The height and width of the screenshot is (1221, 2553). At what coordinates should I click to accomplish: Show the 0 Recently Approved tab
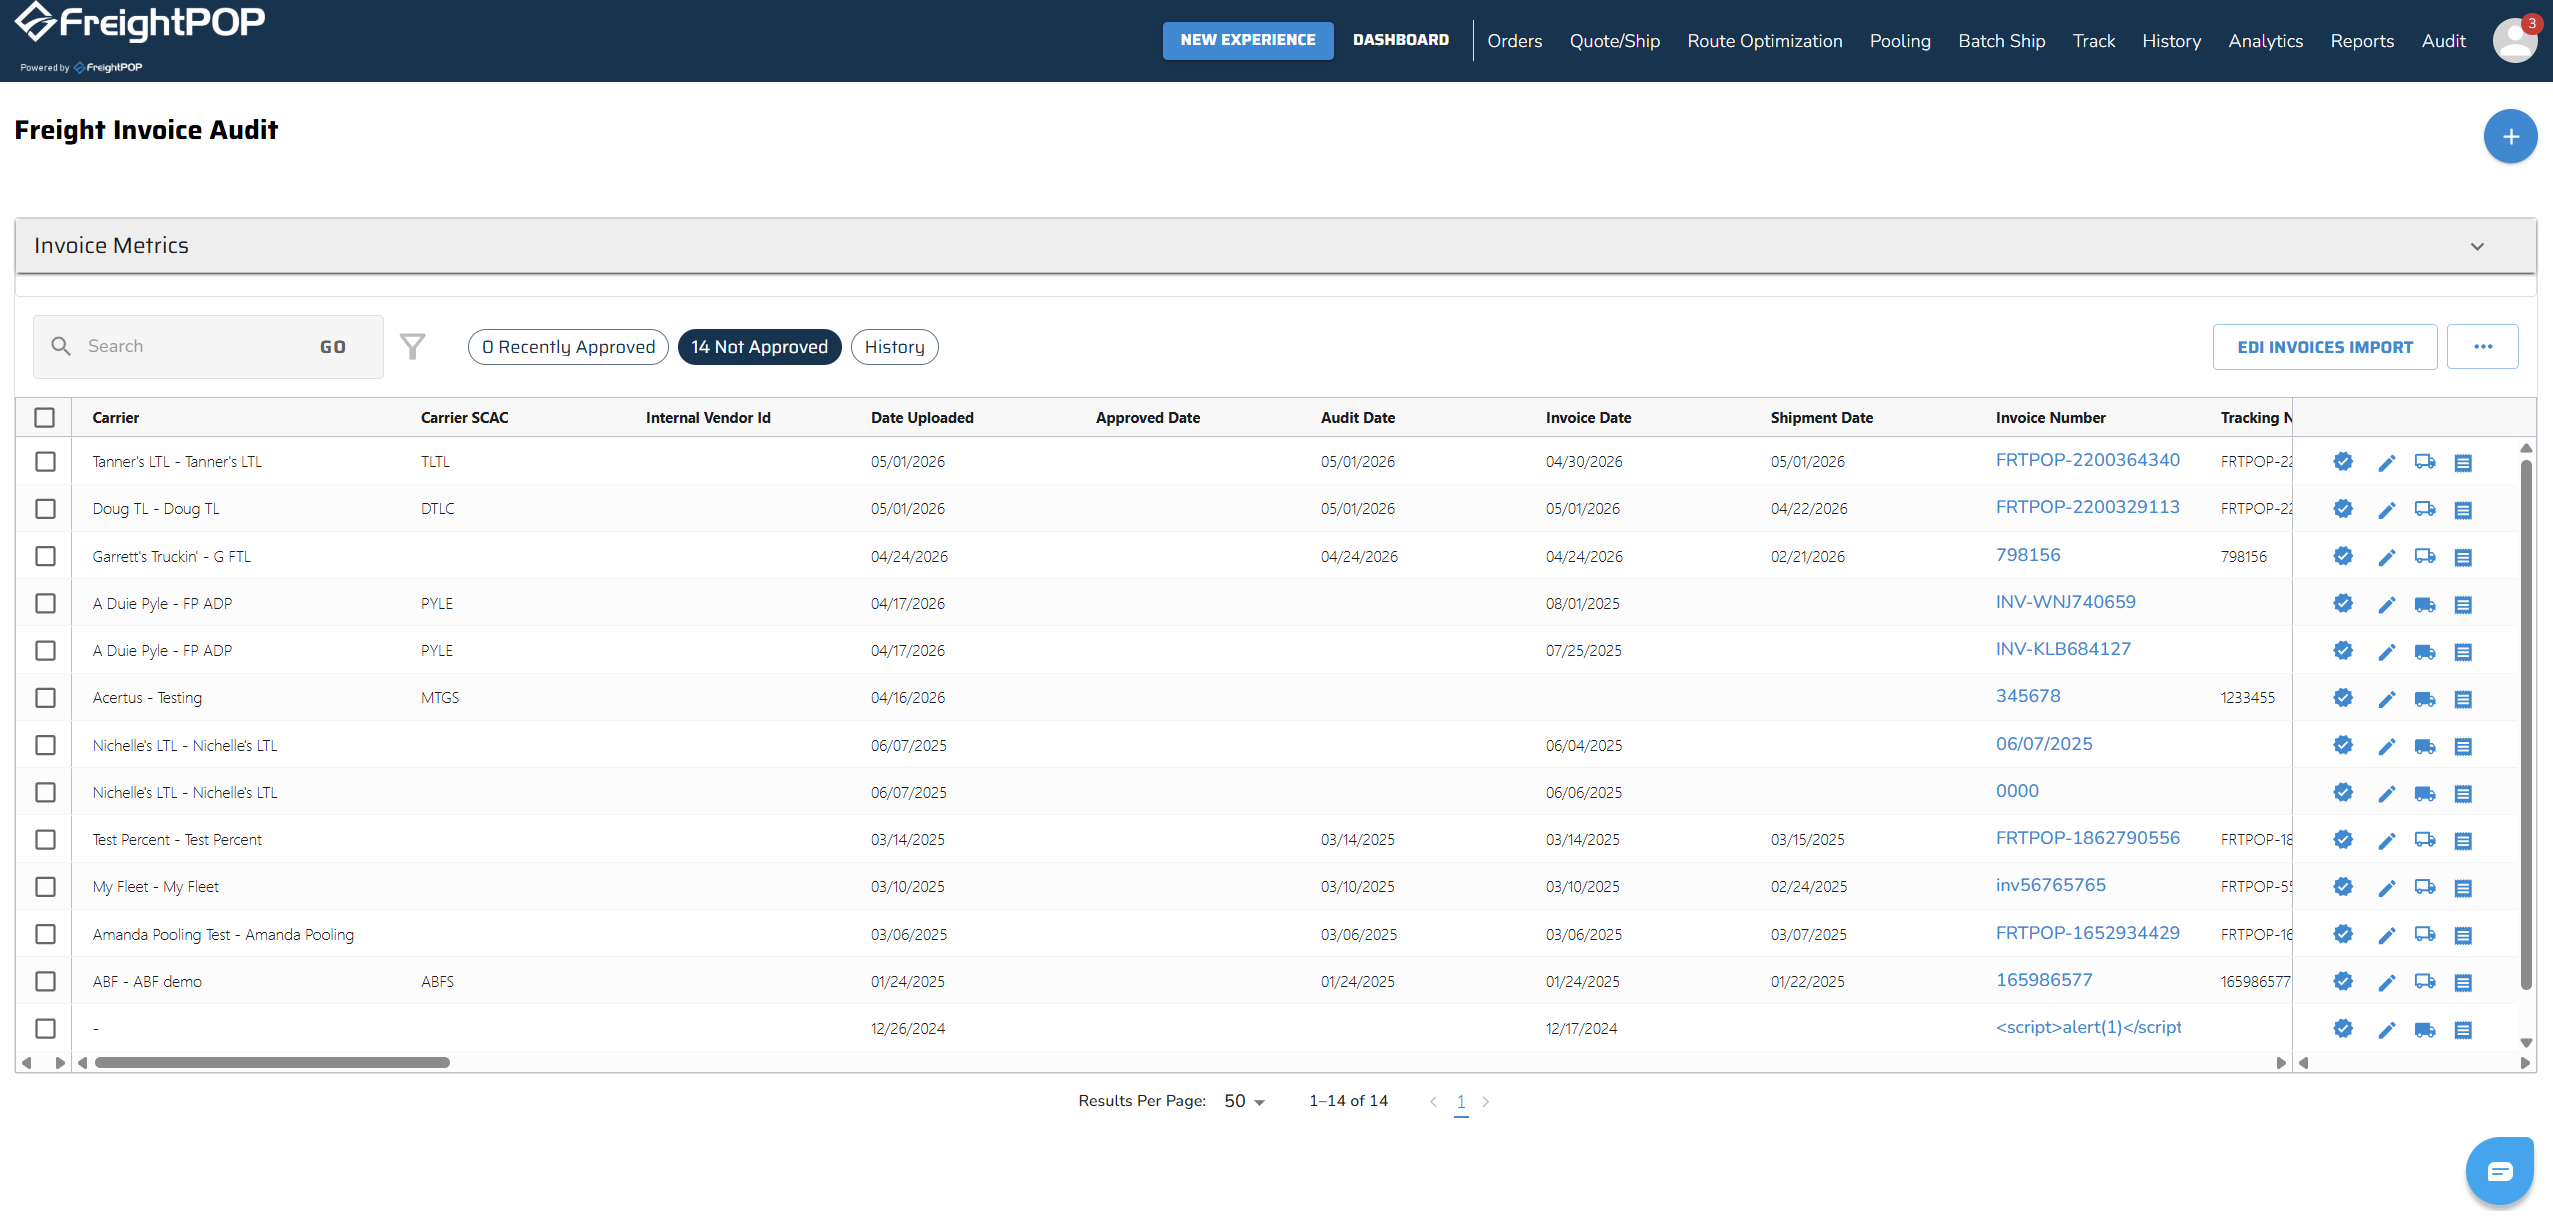click(568, 347)
